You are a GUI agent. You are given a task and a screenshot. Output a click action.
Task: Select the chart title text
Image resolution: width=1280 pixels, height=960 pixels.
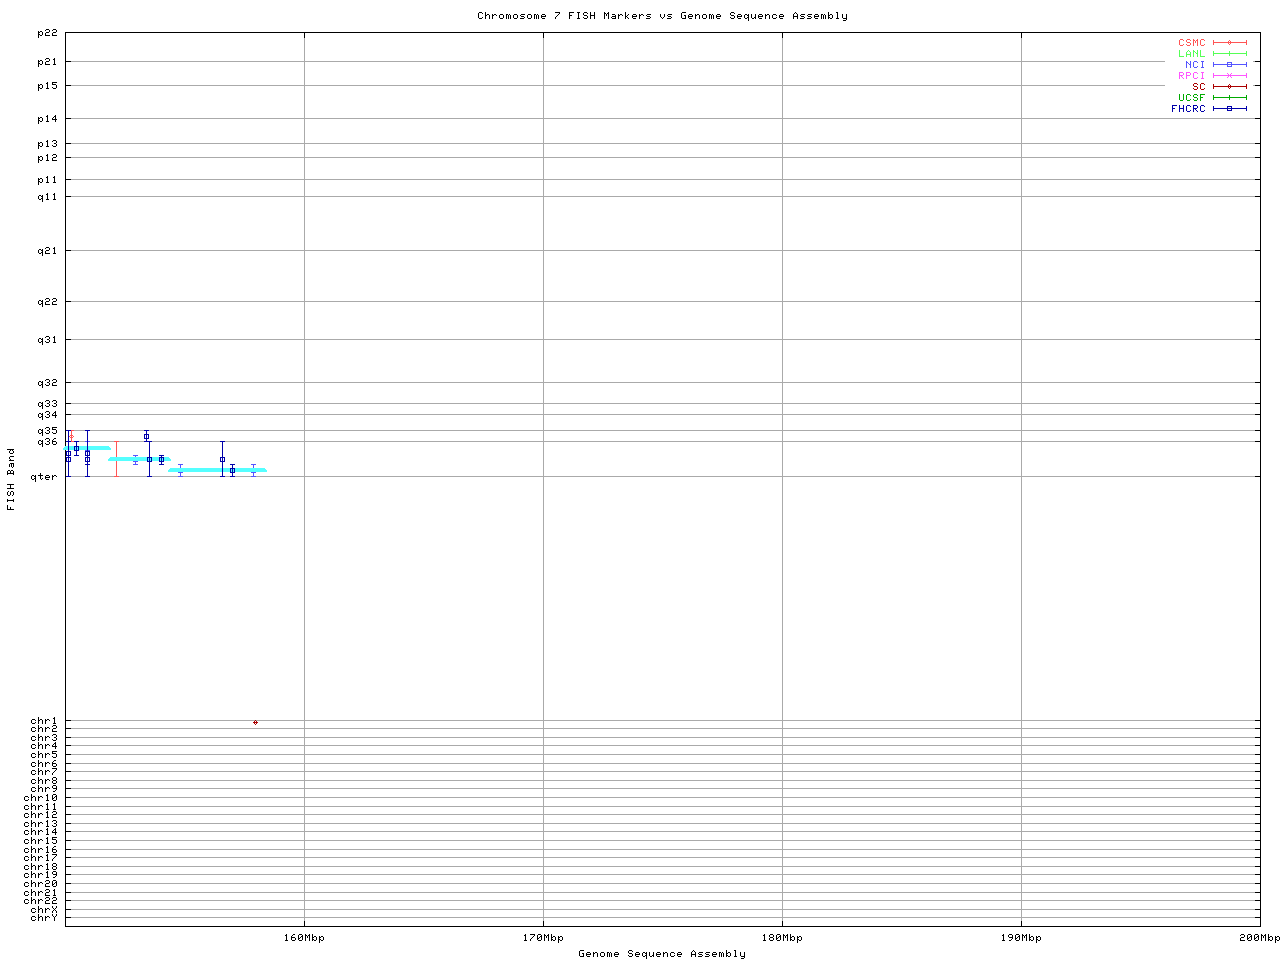[662, 16]
